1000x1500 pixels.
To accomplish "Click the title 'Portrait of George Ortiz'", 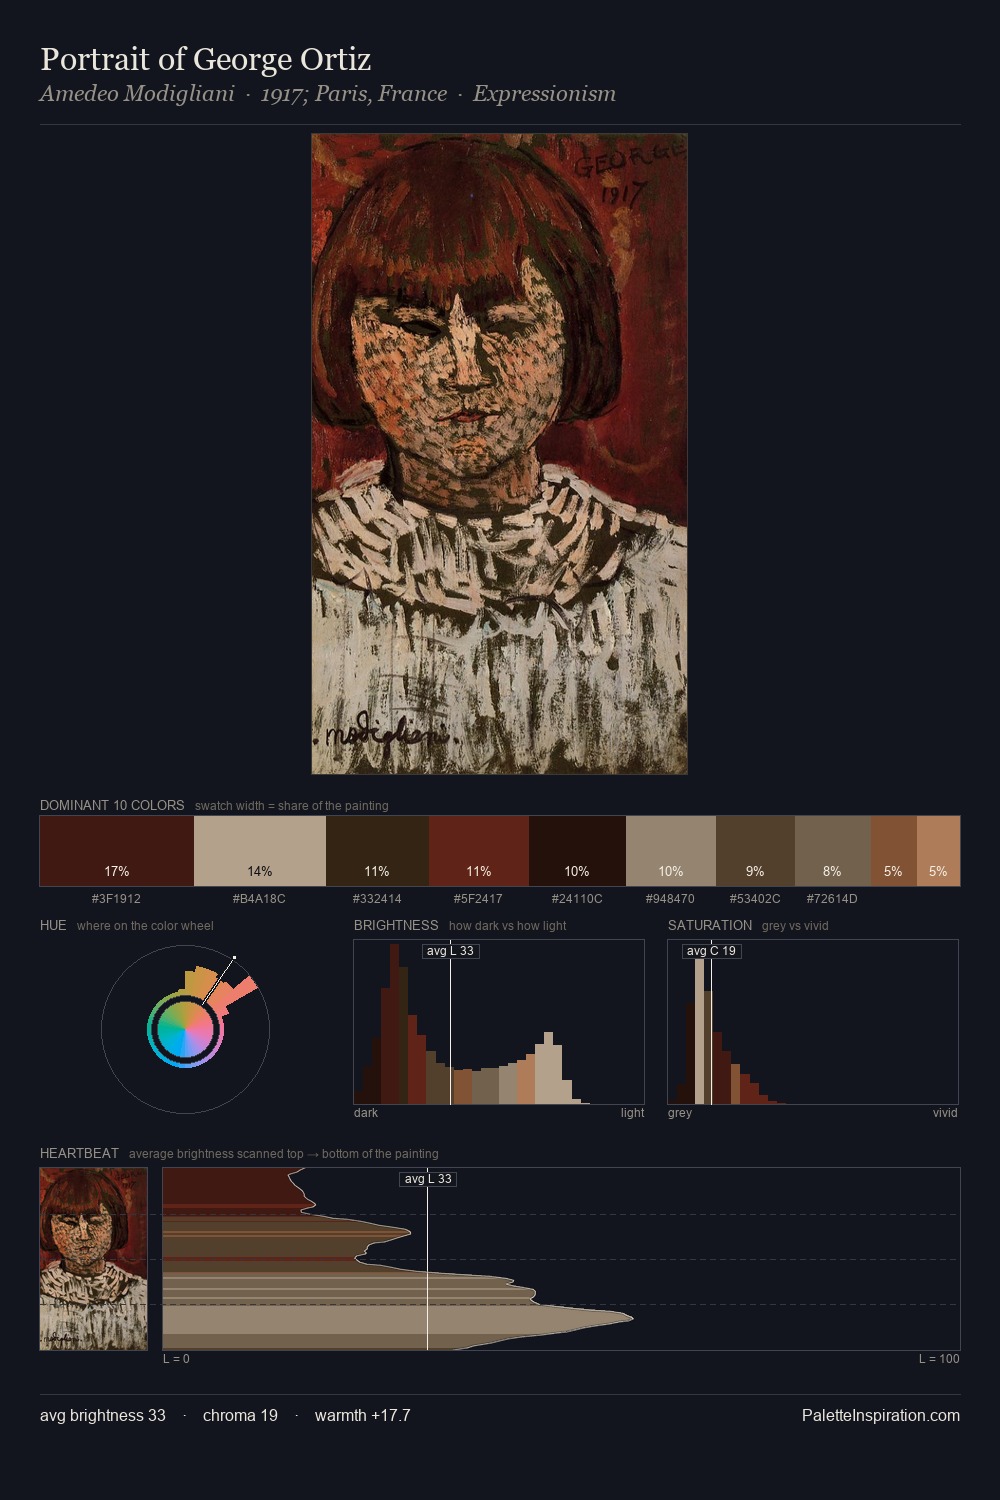I will click(x=206, y=59).
